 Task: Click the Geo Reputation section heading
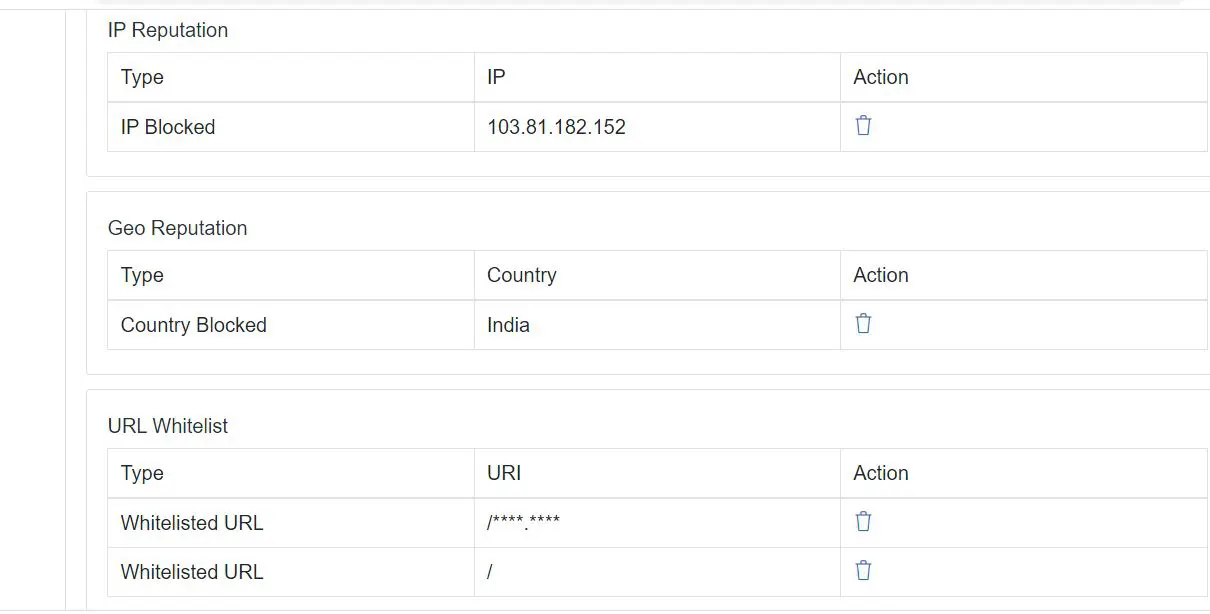pos(177,228)
